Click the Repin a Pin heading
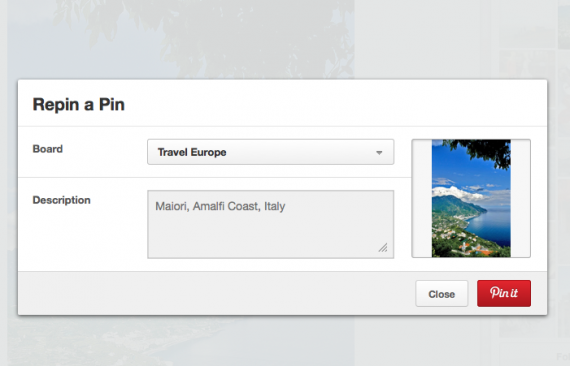 point(79,104)
